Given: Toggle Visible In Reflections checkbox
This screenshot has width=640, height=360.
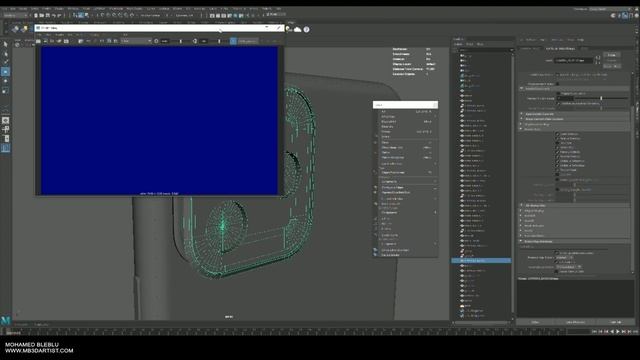Looking at the screenshot, I should point(557,161).
